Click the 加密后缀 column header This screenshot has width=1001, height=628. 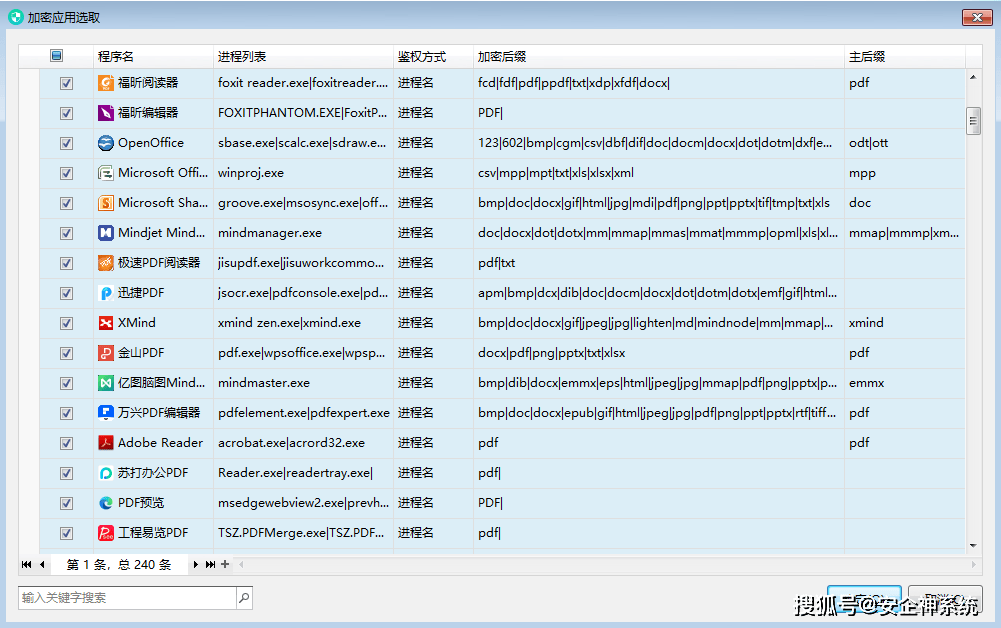pos(659,57)
